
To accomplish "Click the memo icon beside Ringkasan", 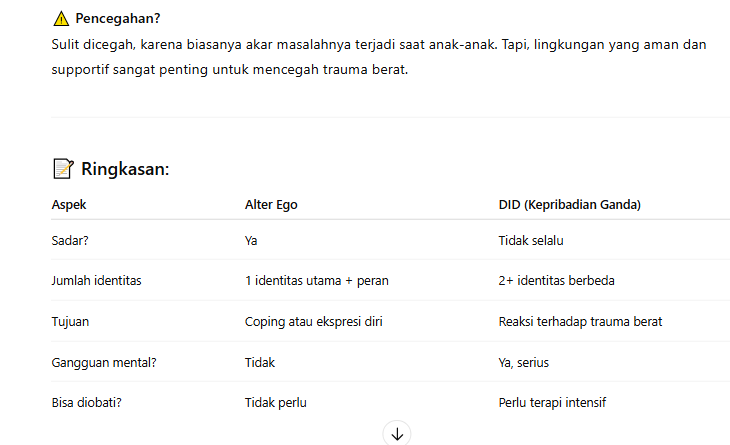I will click(62, 169).
